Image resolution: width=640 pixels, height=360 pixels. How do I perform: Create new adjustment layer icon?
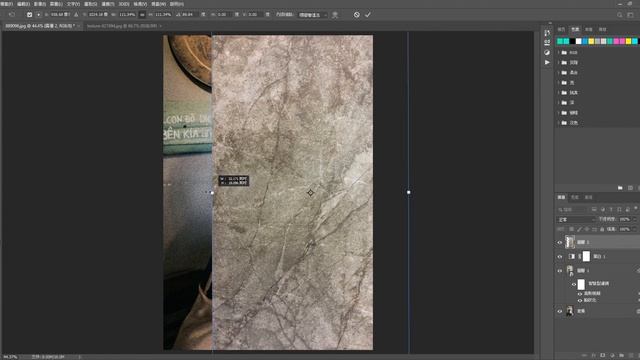pyautogui.click(x=612, y=356)
